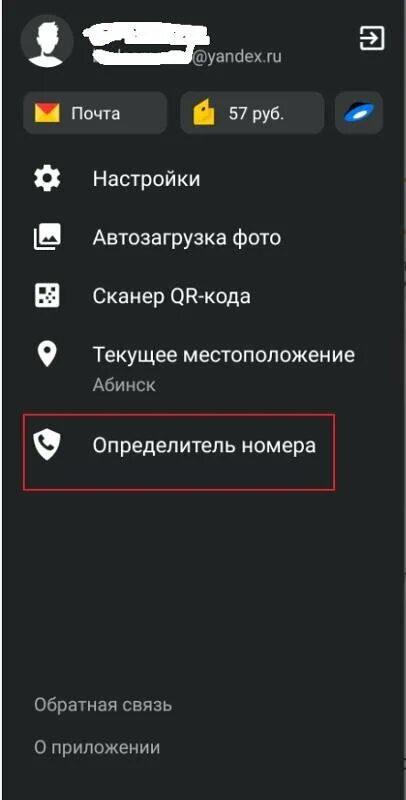The width and height of the screenshot is (406, 800).
Task: Click the location pin icon
Action: tap(47, 355)
